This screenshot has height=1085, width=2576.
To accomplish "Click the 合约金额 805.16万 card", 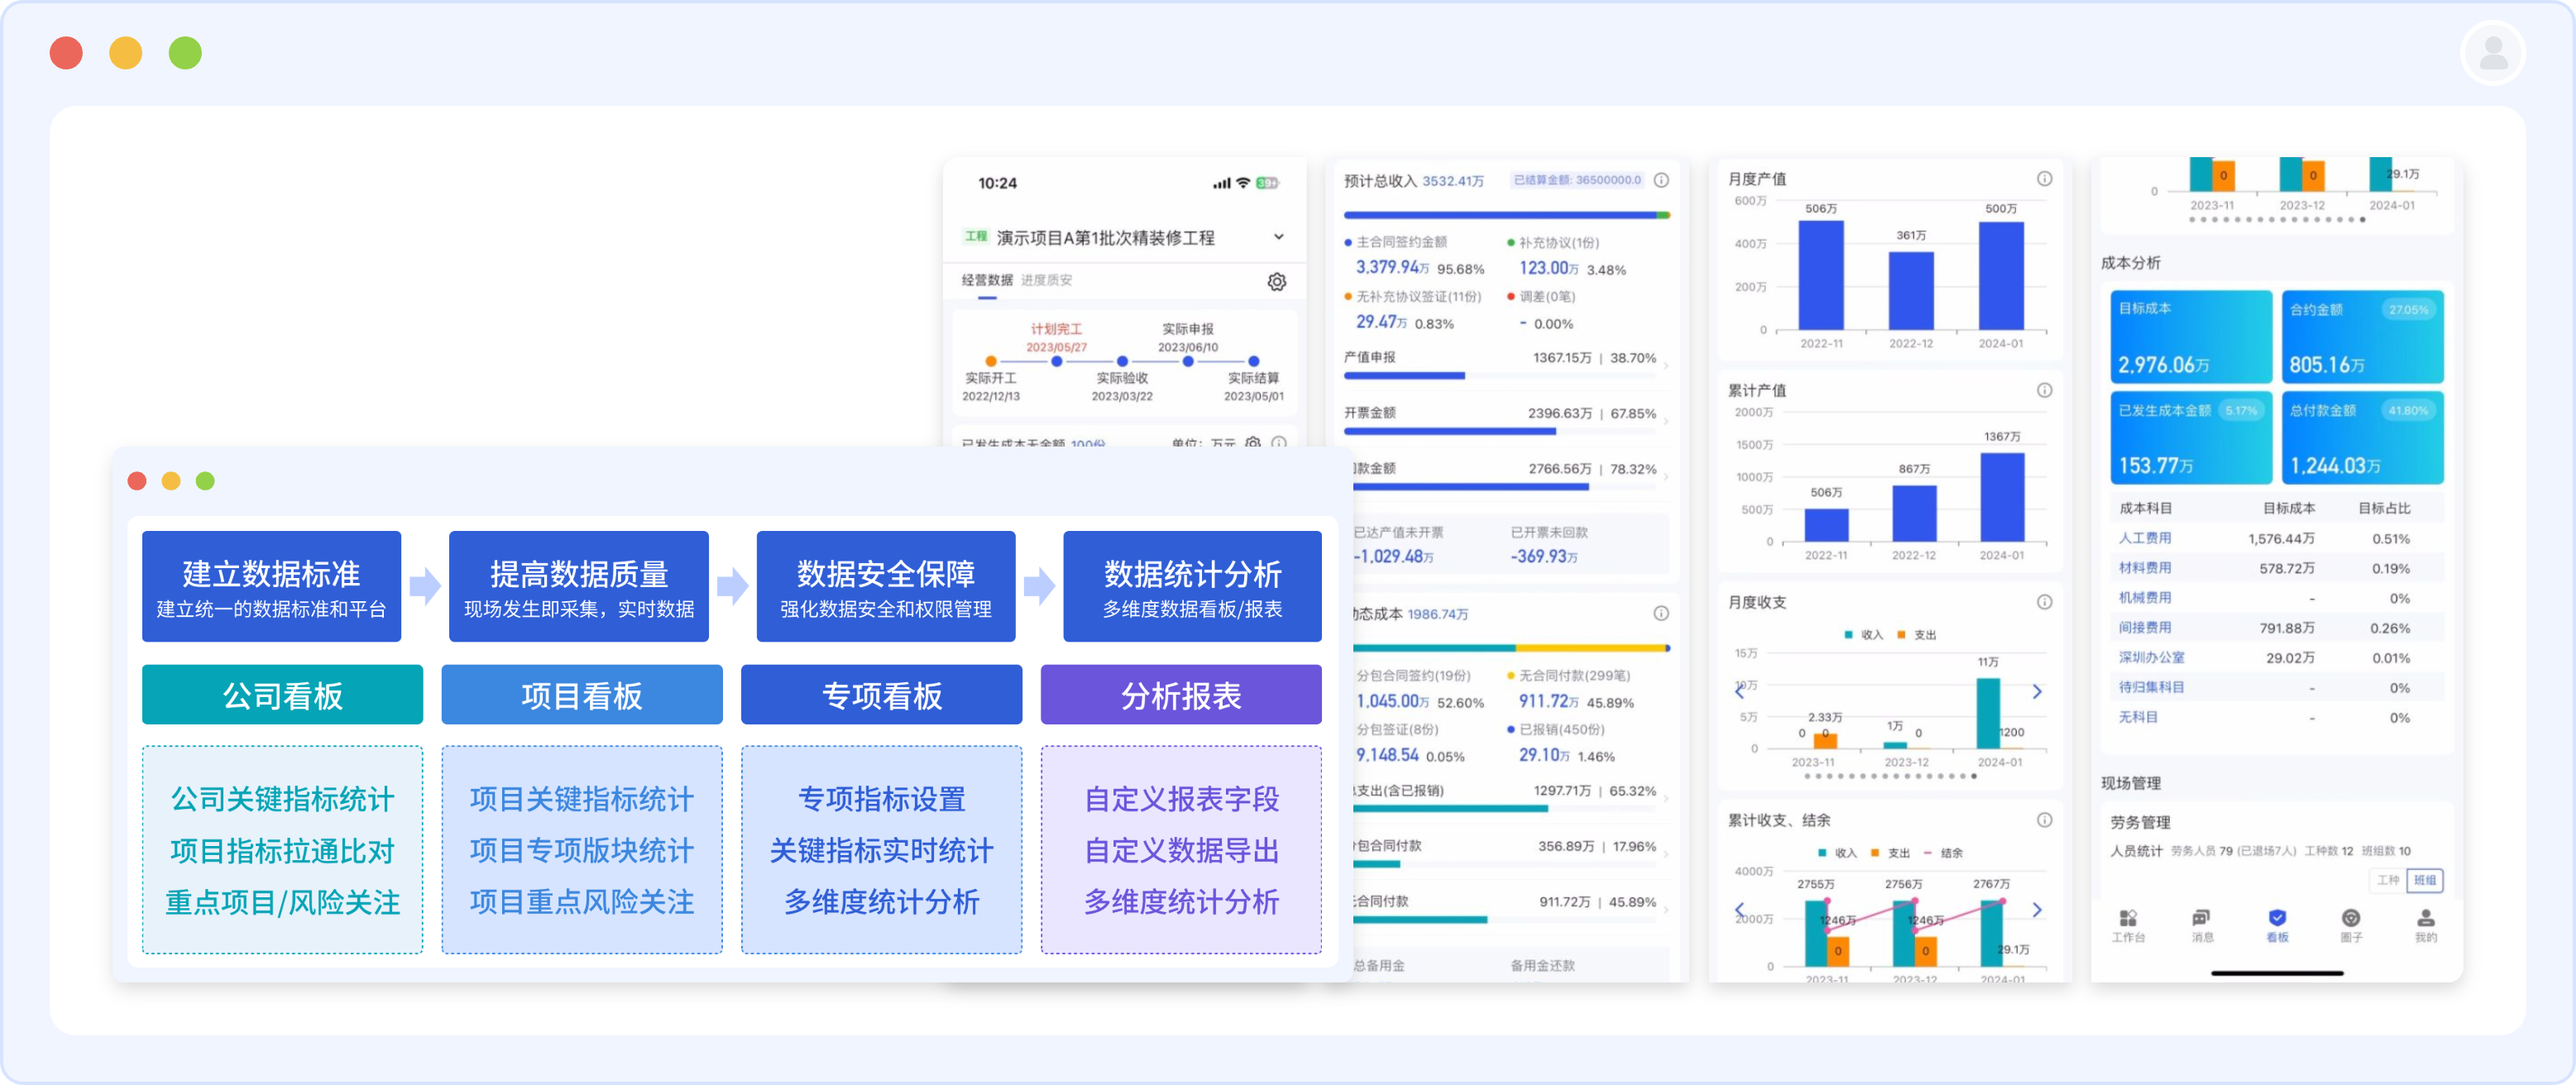I will pyautogui.click(x=2363, y=337).
